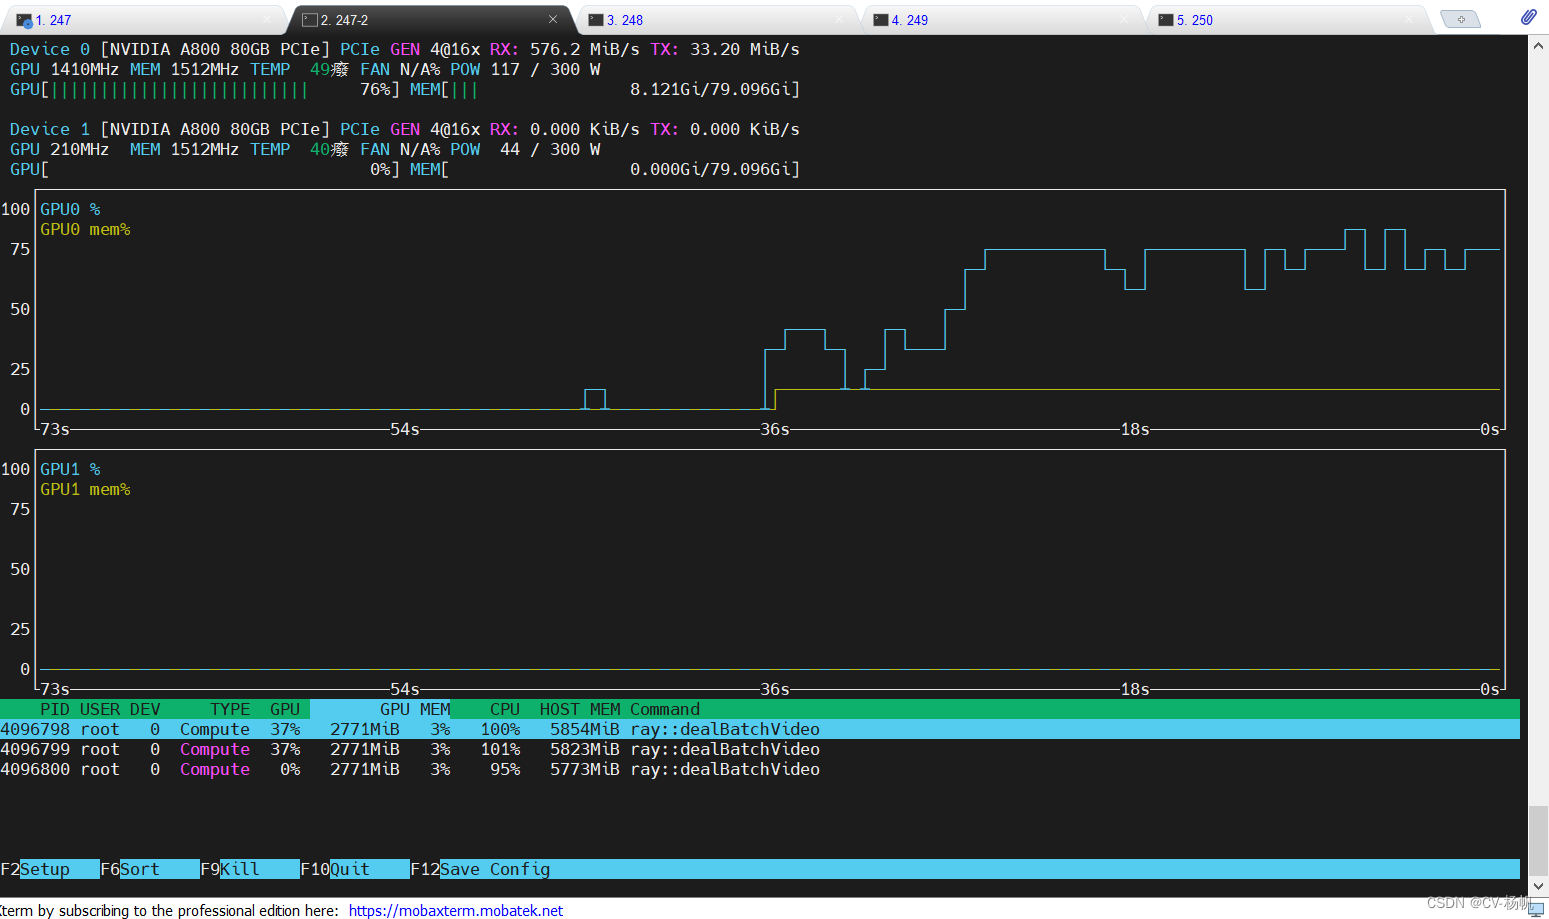
Task: Click the terminal icon on tab 4. 249
Action: coord(881,20)
